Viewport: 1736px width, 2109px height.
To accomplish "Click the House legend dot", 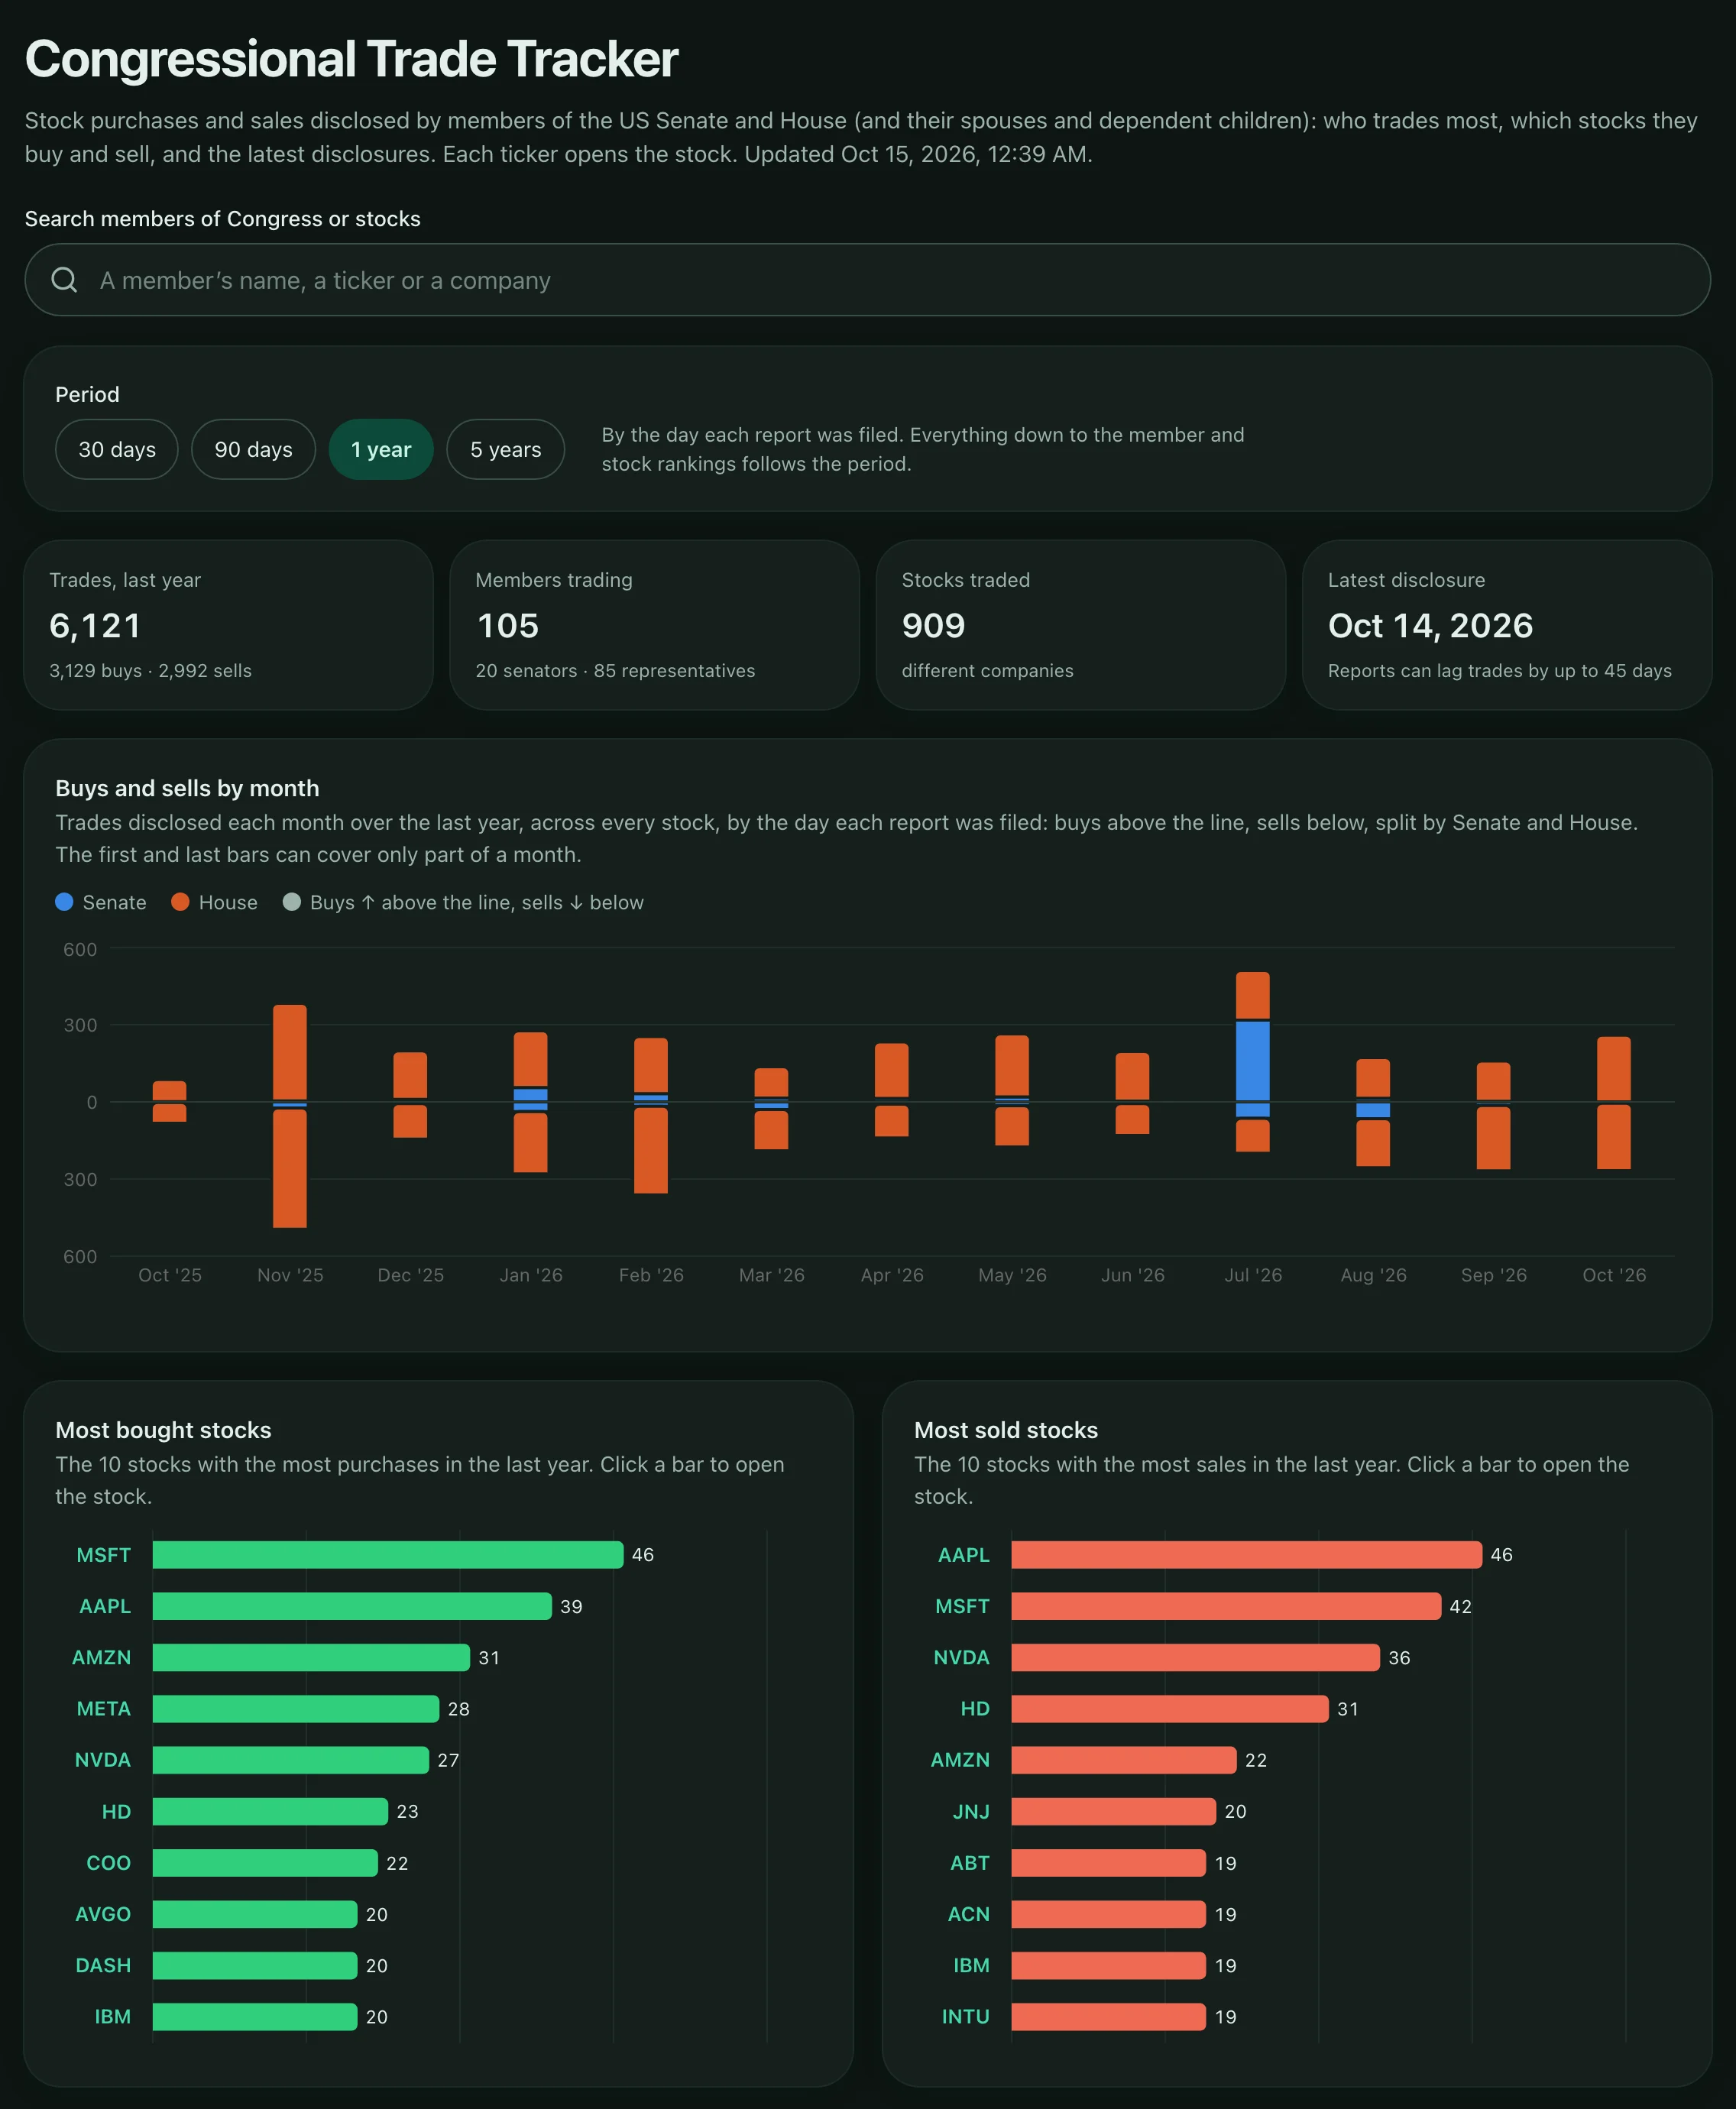I will [180, 902].
